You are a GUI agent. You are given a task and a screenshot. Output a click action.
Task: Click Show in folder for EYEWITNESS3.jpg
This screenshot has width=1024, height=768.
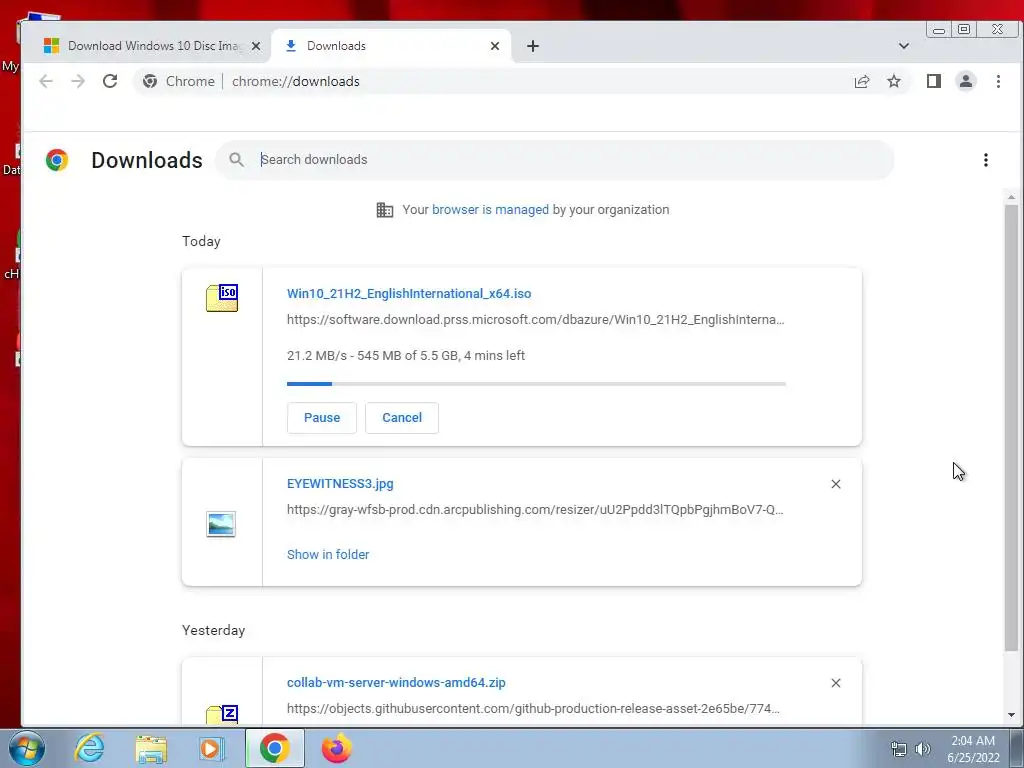[x=328, y=554]
